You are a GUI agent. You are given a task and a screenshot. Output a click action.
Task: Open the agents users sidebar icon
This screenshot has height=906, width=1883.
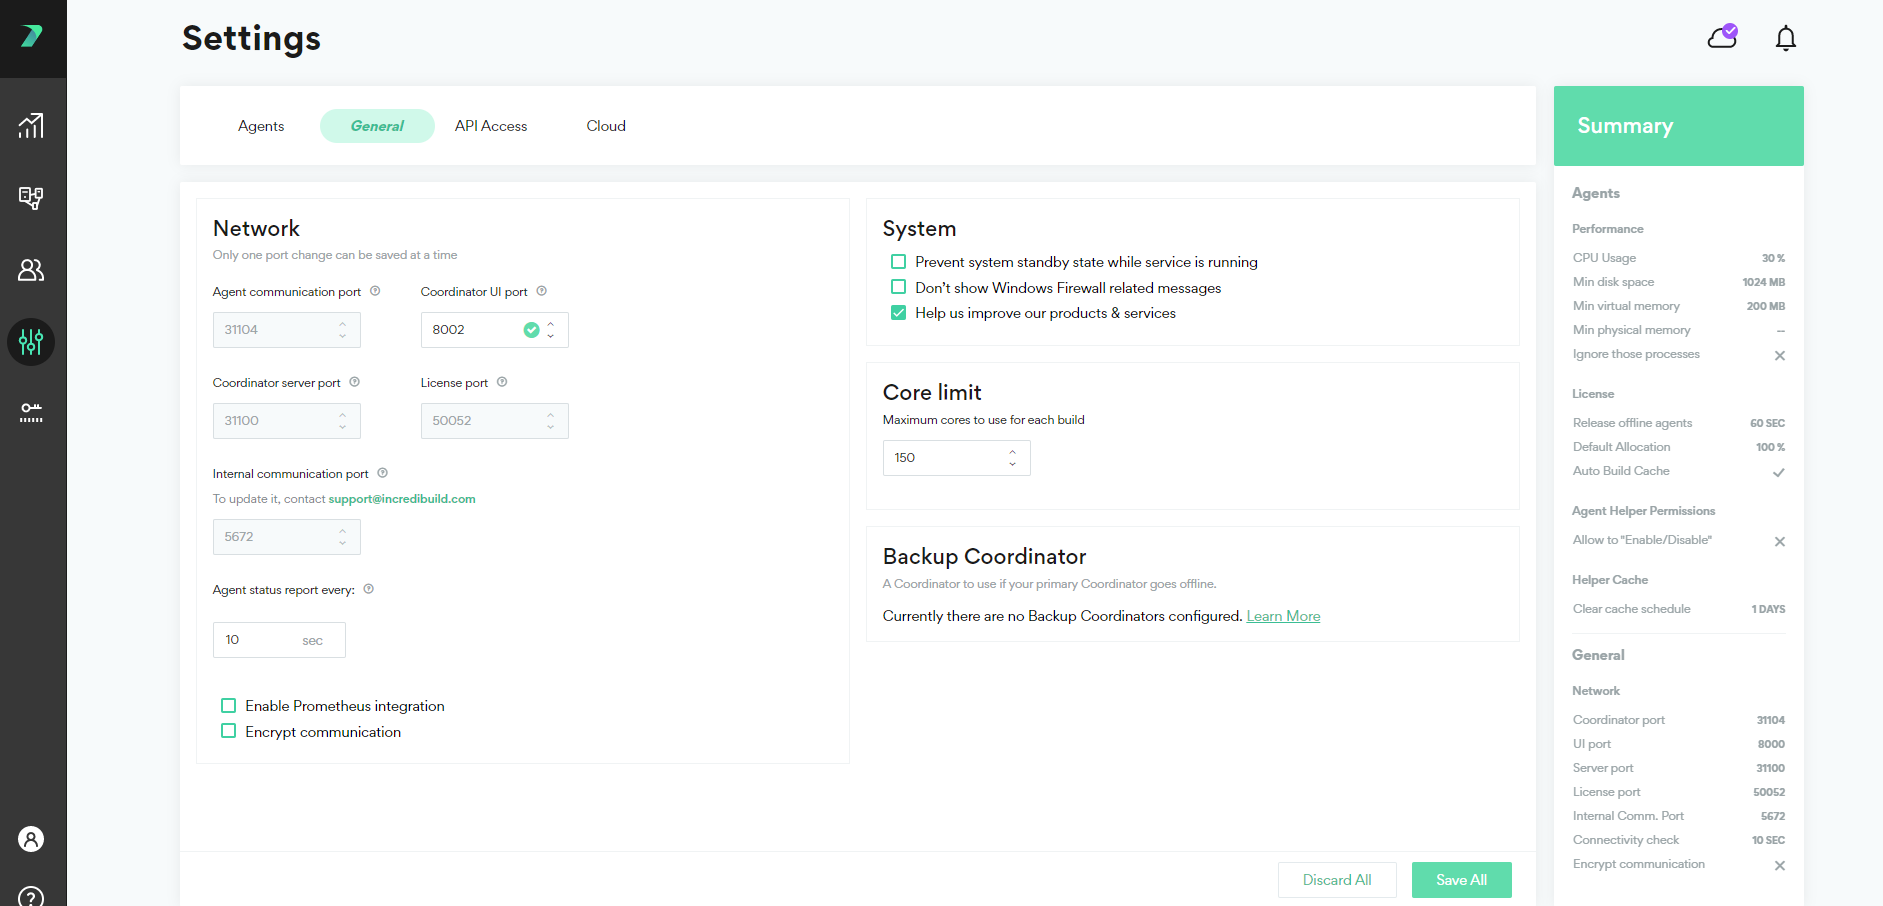click(31, 270)
